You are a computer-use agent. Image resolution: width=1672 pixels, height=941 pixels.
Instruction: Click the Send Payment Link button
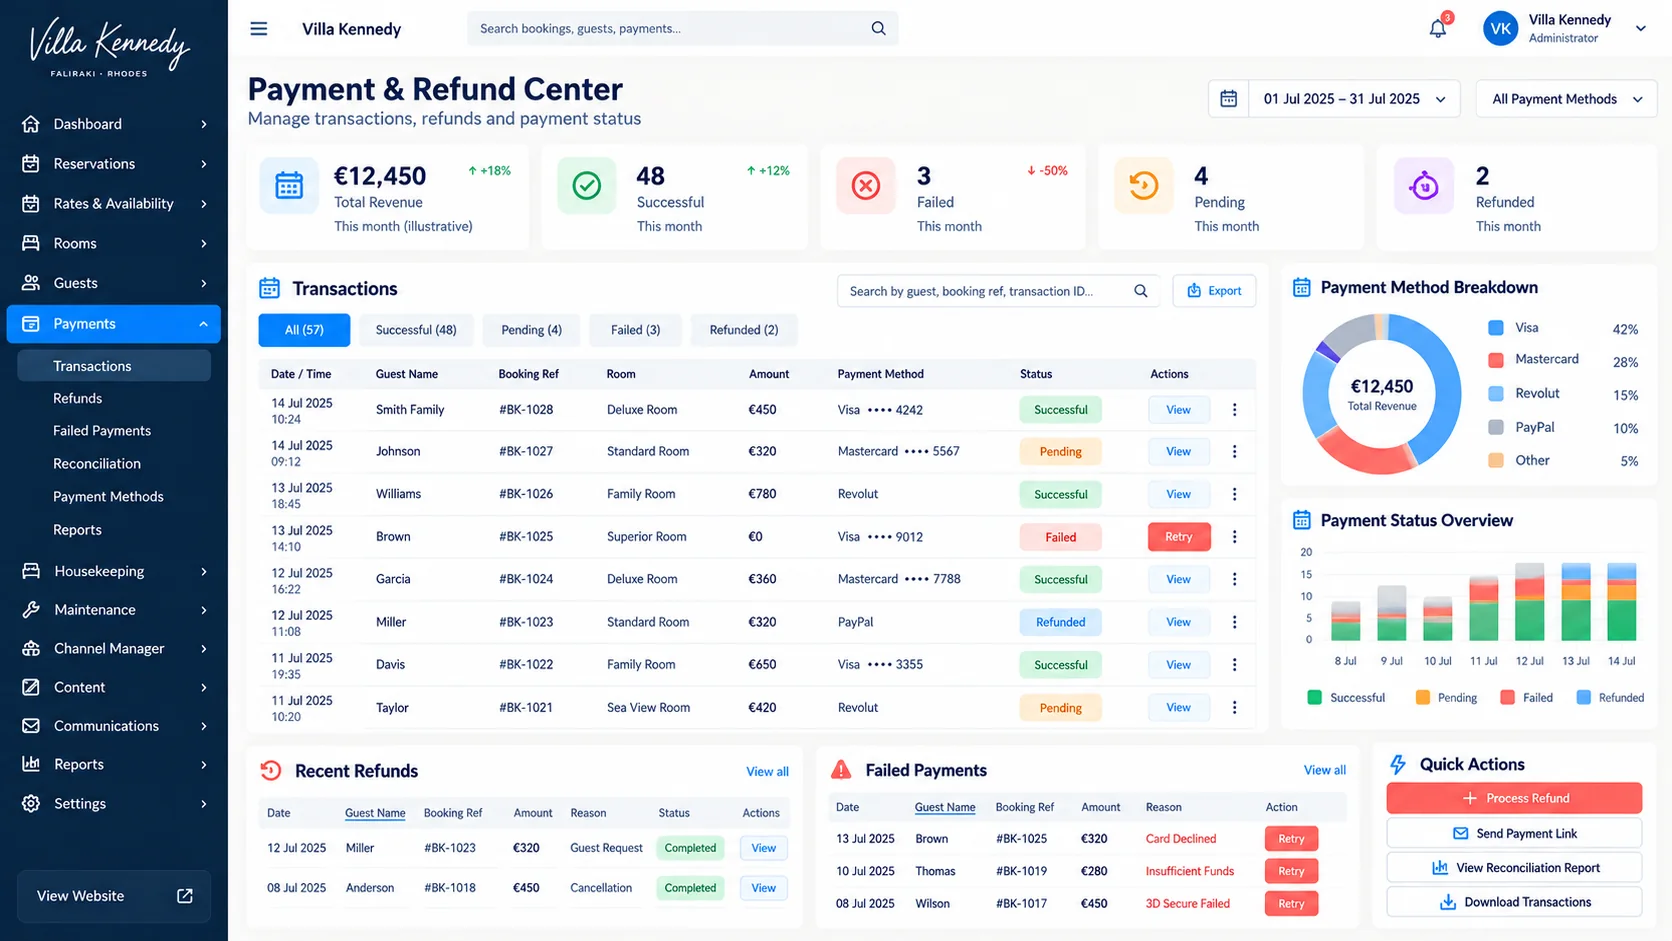pos(1514,833)
